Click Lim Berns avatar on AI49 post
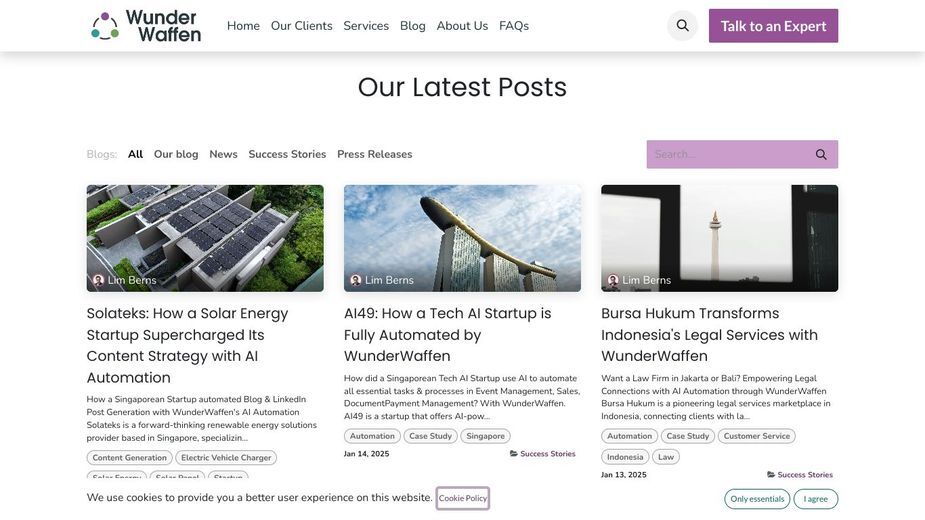The width and height of the screenshot is (925, 520). [x=356, y=280]
